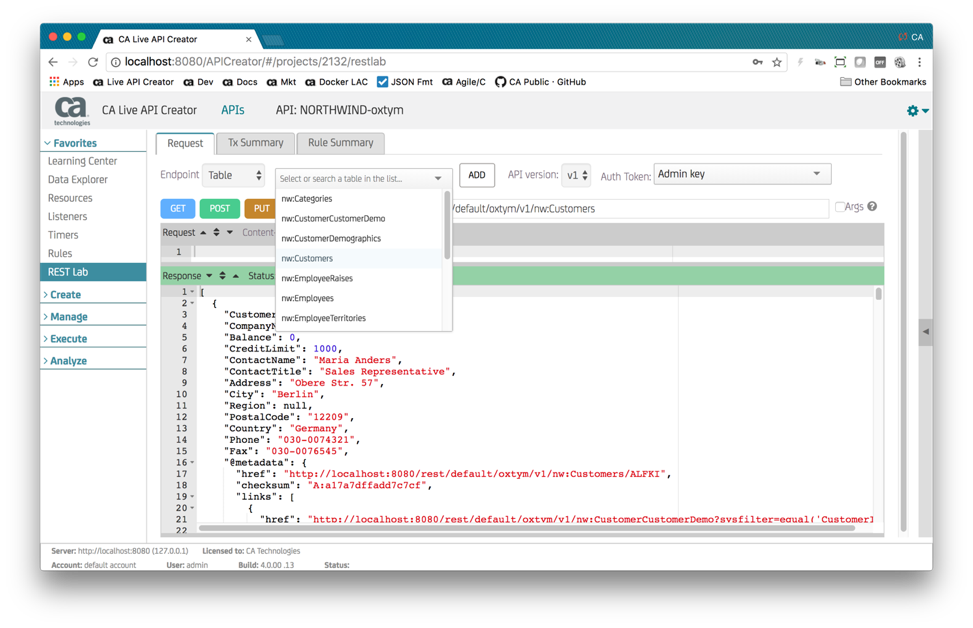Open Data Explorer in sidebar
Image resolution: width=973 pixels, height=628 pixels.
click(78, 180)
